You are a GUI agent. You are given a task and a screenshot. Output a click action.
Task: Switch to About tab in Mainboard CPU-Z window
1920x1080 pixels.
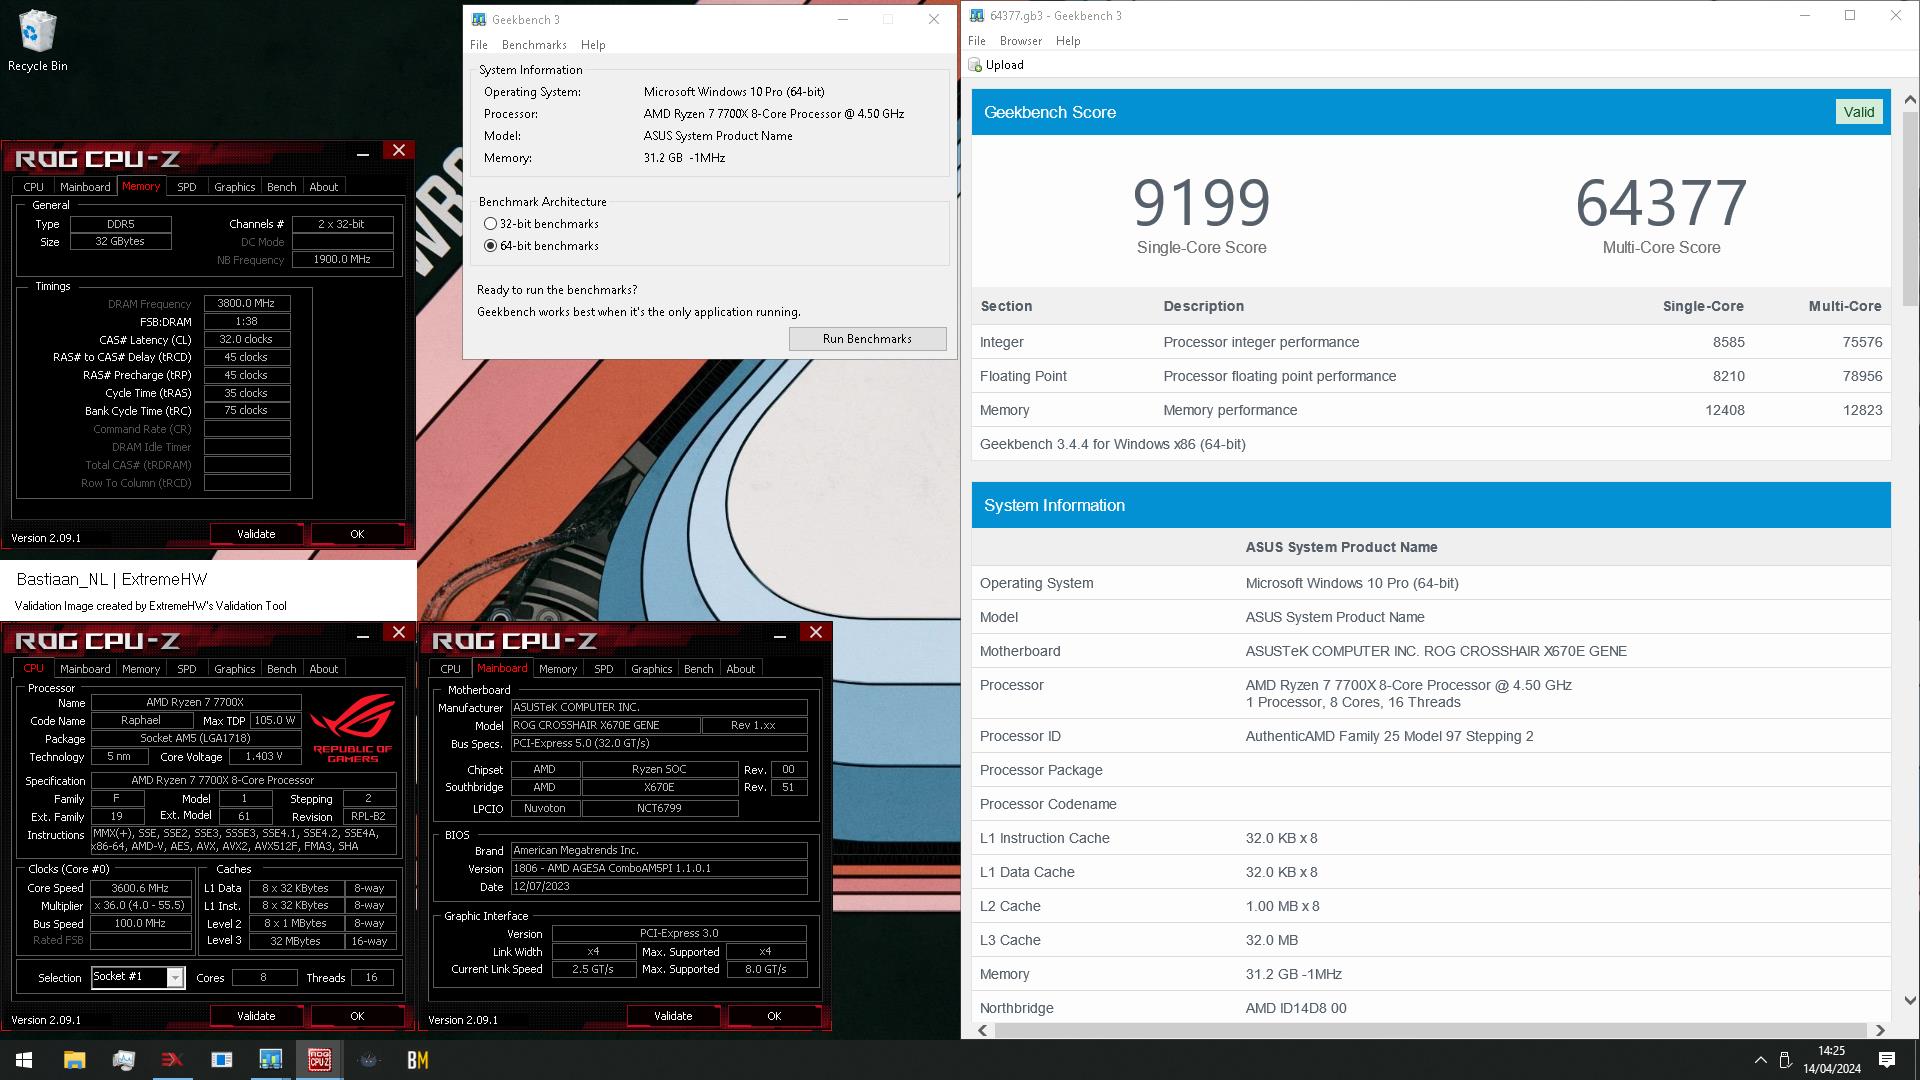(x=741, y=669)
